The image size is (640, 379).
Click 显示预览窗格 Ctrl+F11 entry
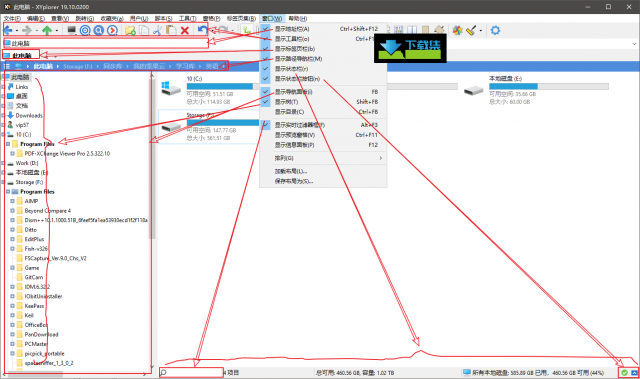322,135
